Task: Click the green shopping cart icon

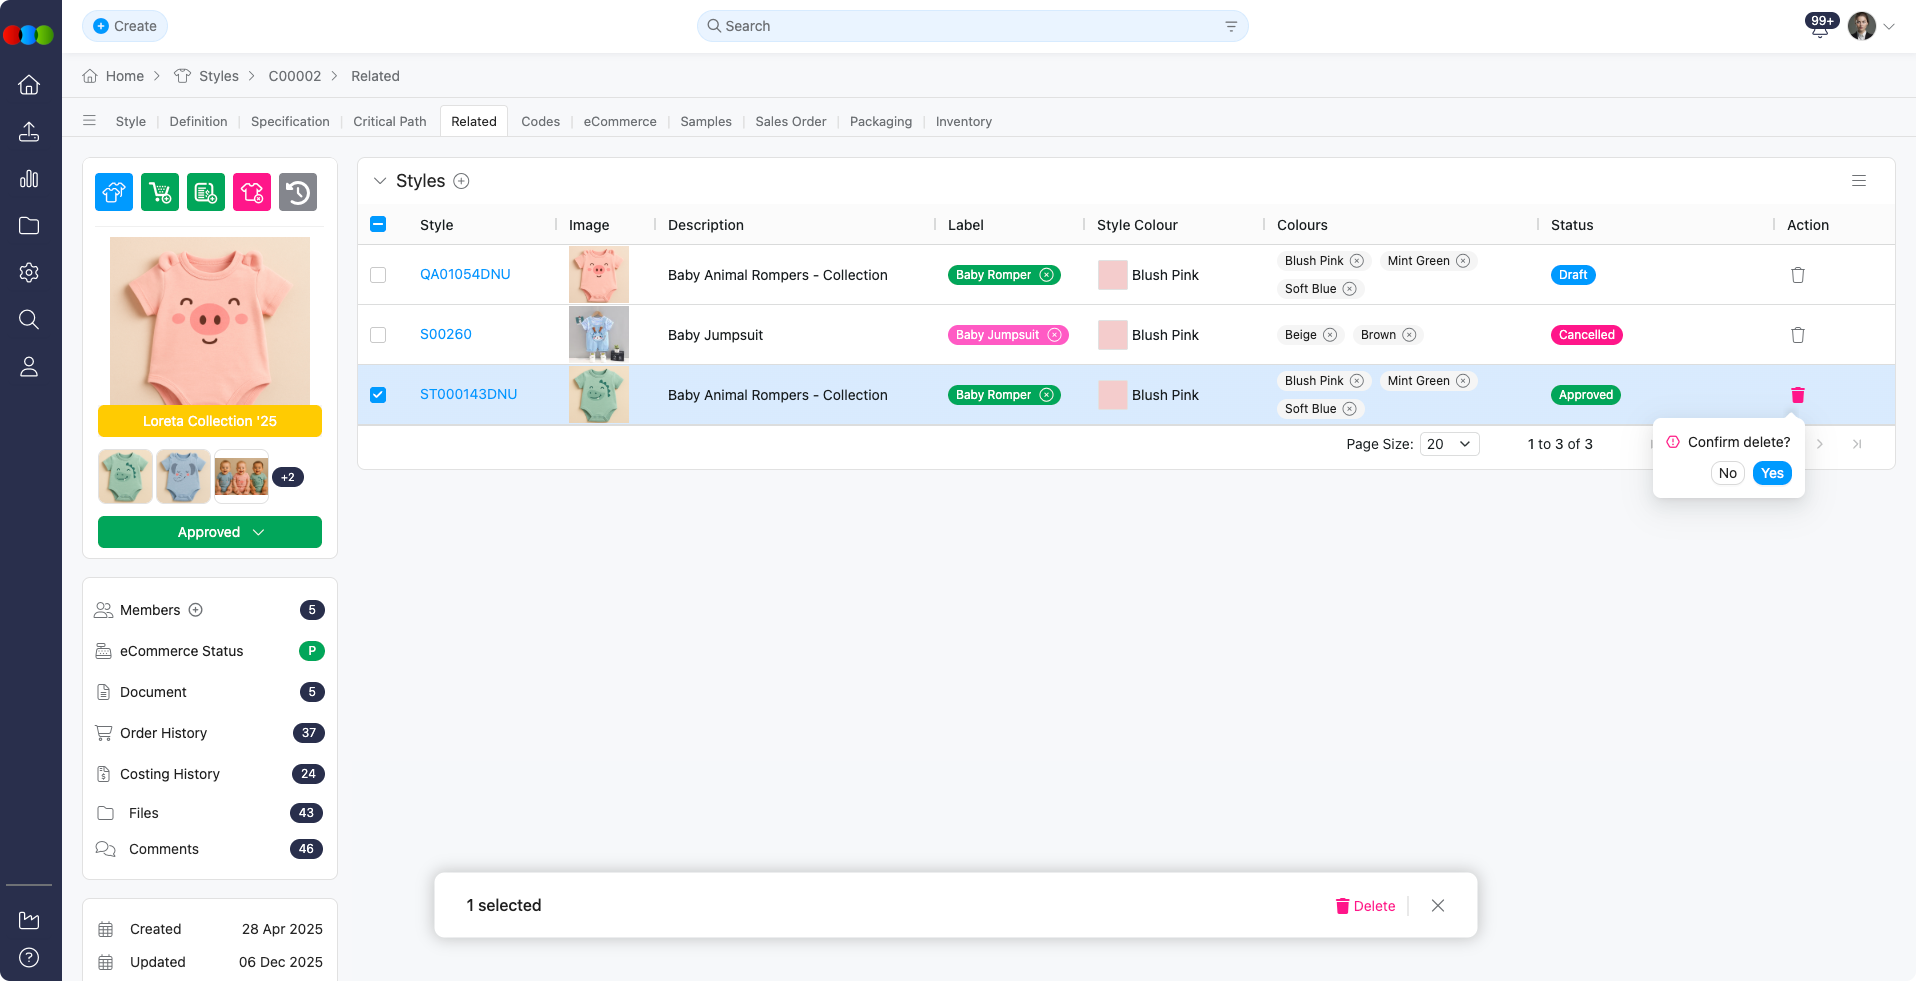Action: point(160,192)
